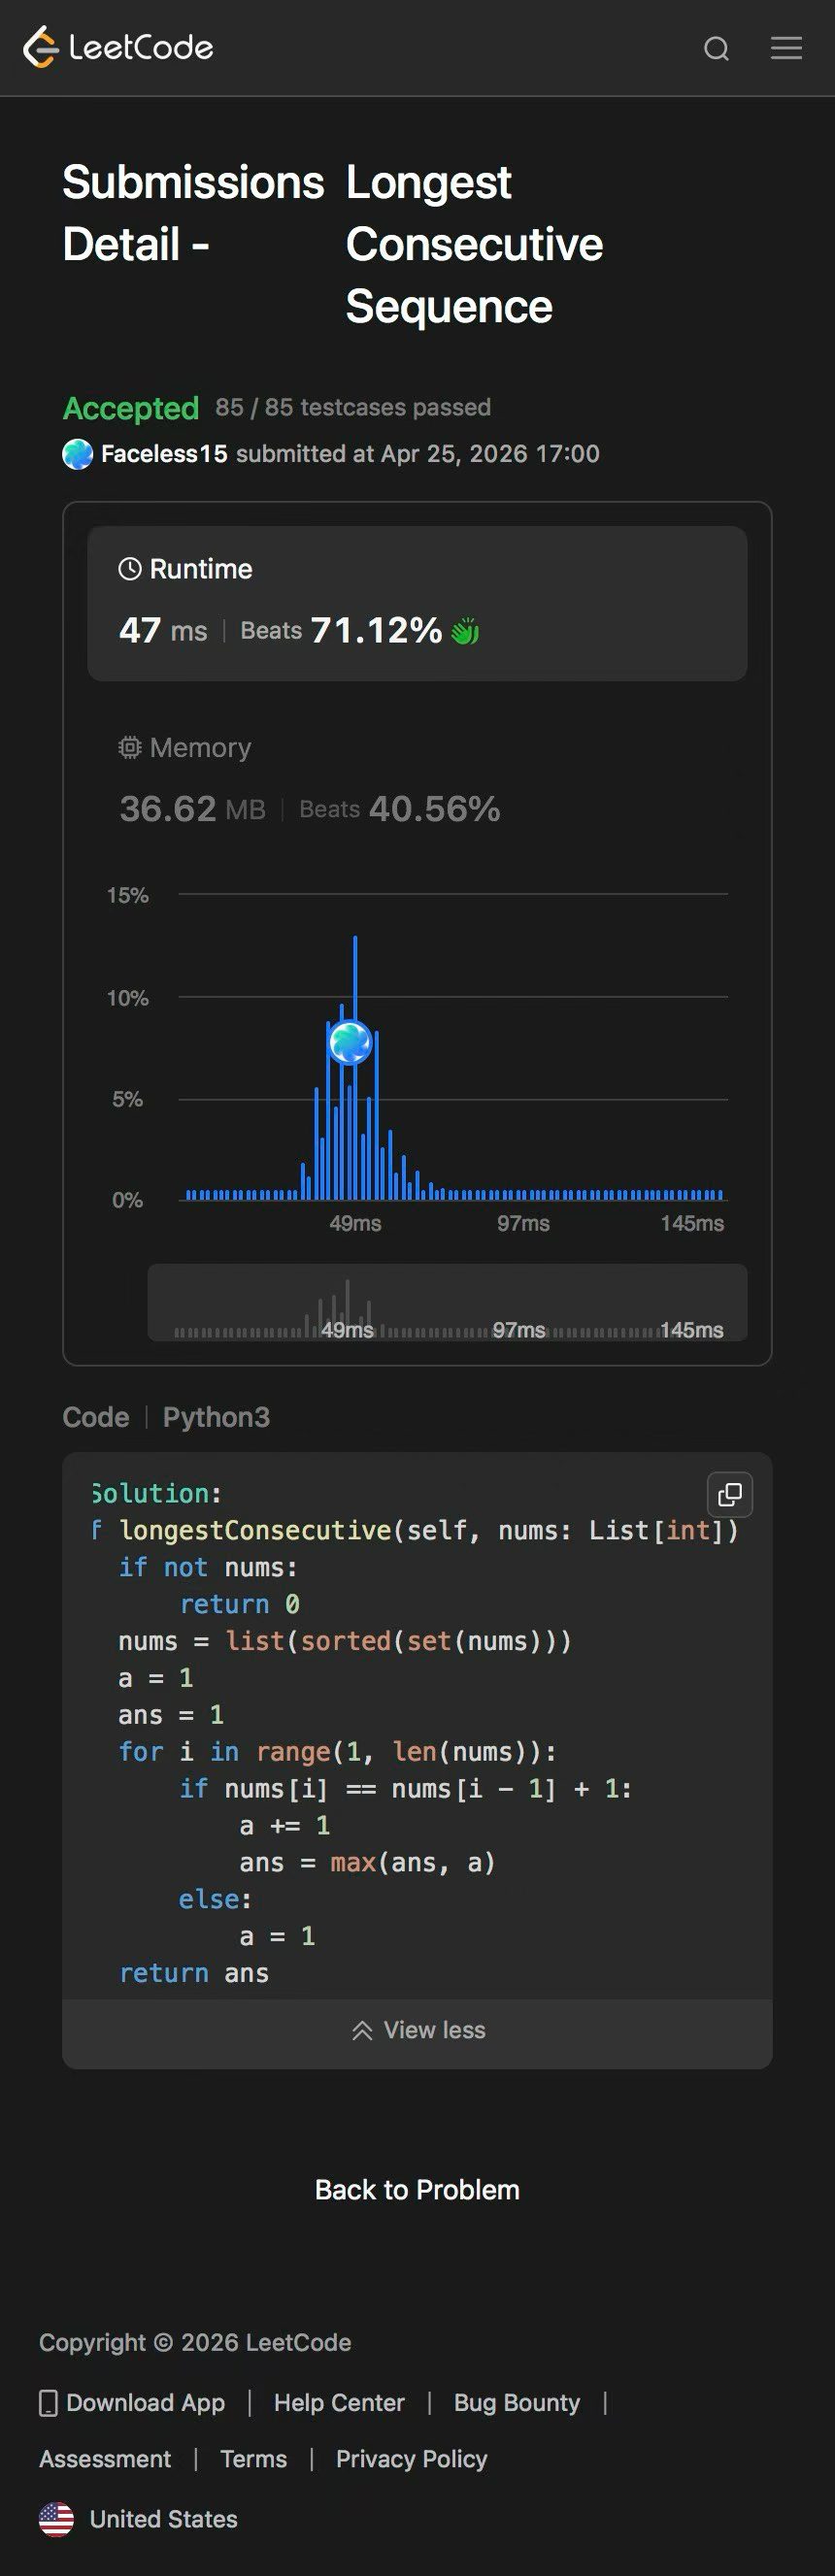The width and height of the screenshot is (835, 2576).
Task: Open the Faceless15 profile link
Action: 164,454
